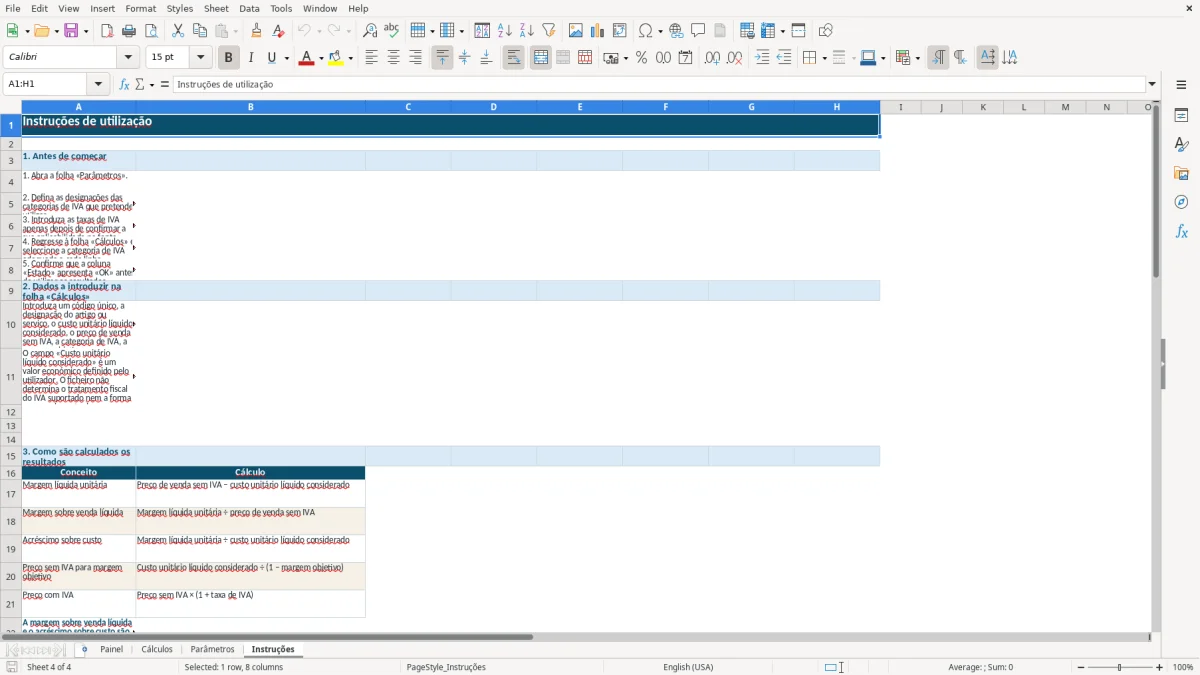Screen dimensions: 1200x675
Task: Open Borders dropdown arrow
Action: (x=824, y=58)
